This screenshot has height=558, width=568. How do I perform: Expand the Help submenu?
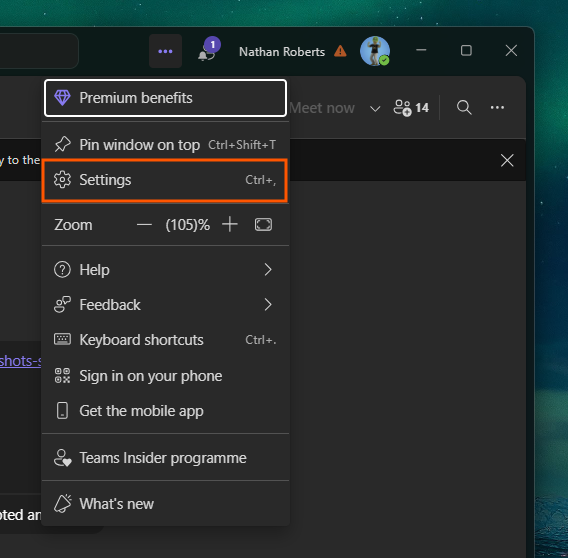(165, 270)
